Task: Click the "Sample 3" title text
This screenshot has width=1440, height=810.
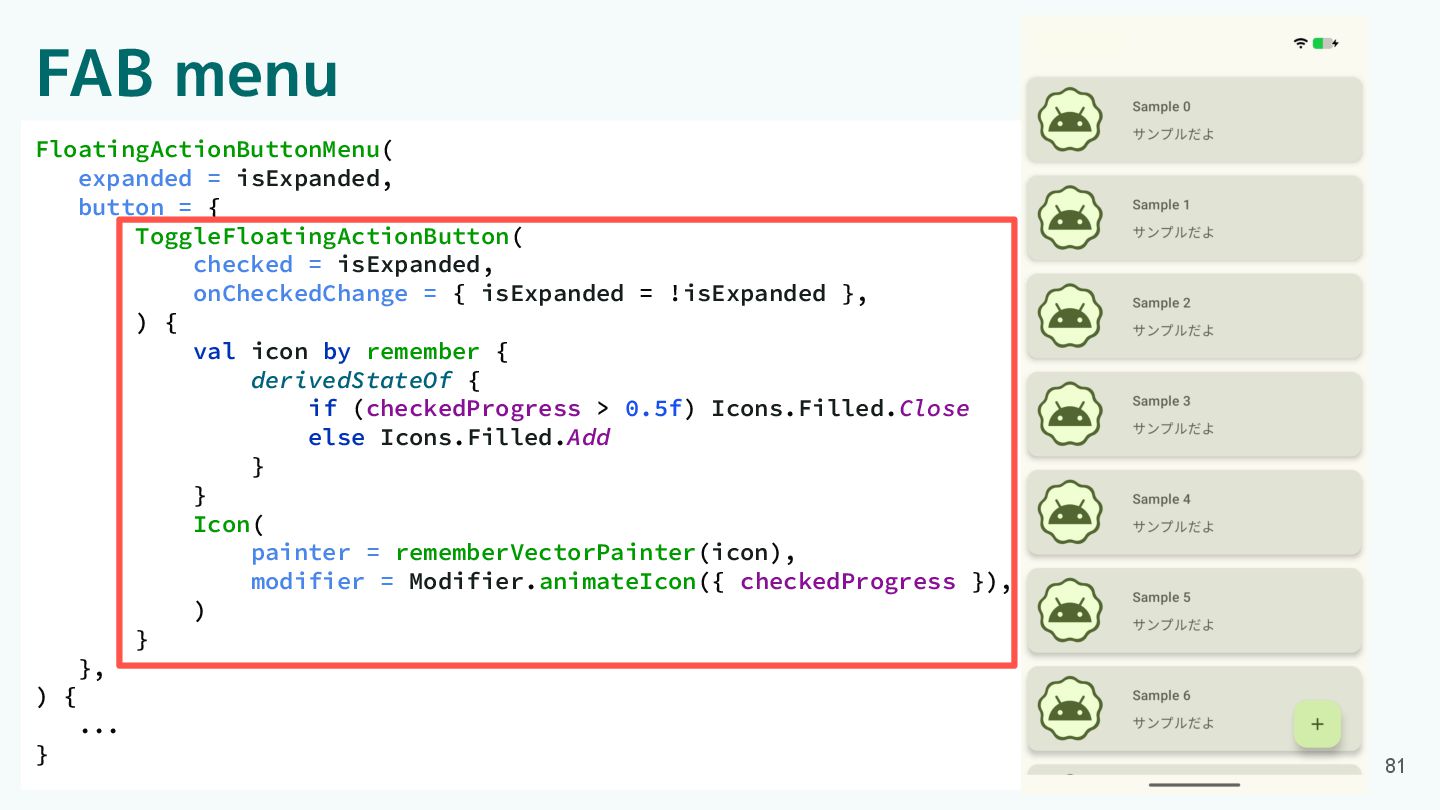Action: click(1161, 401)
